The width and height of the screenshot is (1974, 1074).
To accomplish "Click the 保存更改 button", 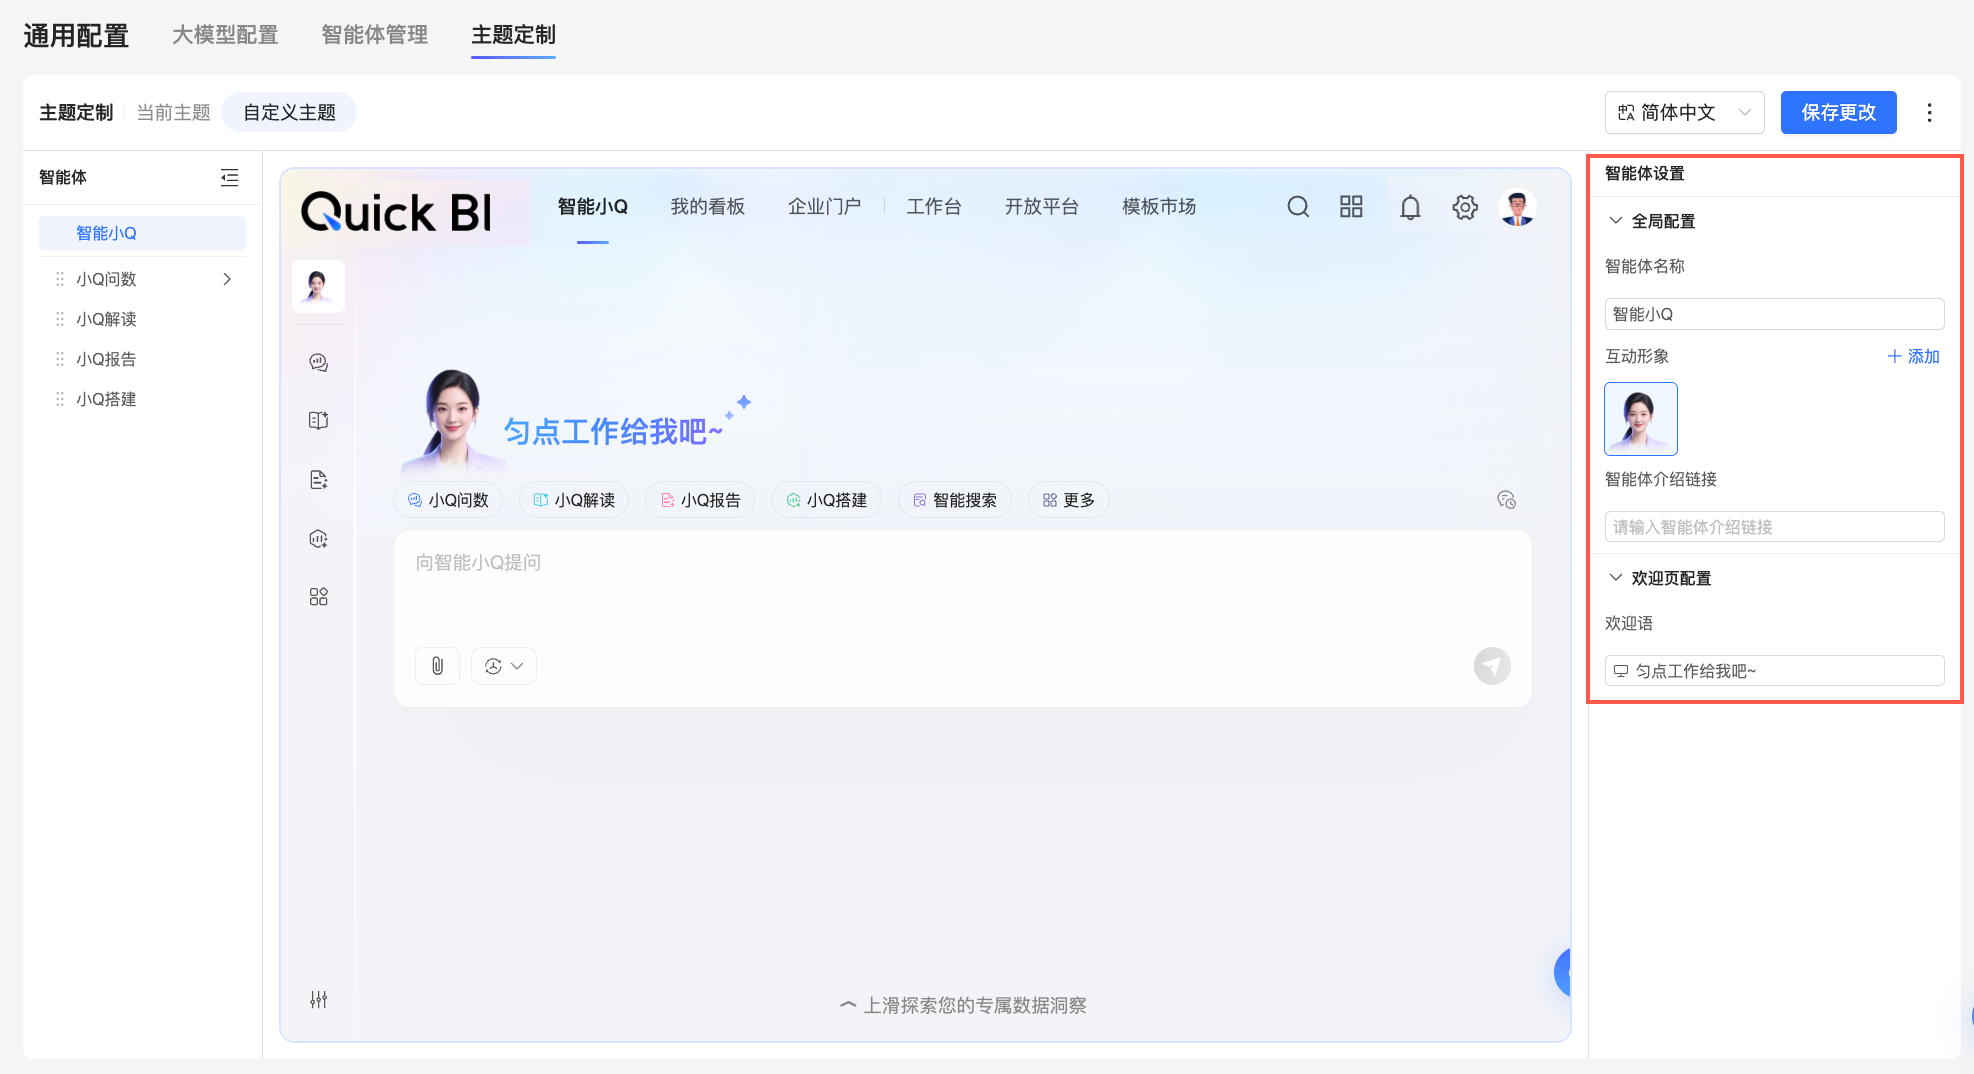I will 1839,113.
